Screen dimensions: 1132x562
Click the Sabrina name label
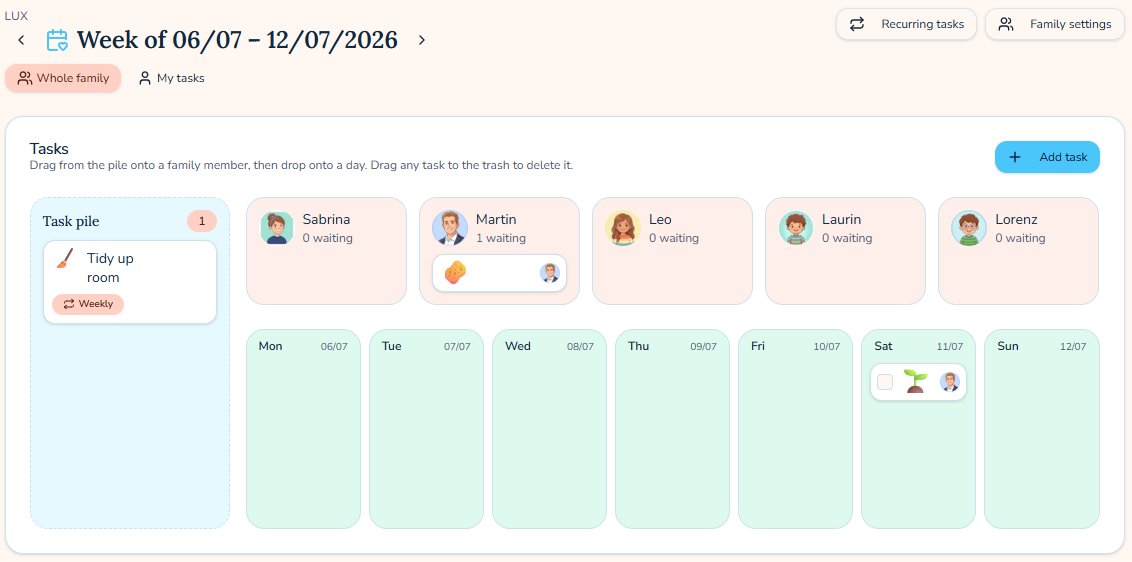click(x=326, y=220)
